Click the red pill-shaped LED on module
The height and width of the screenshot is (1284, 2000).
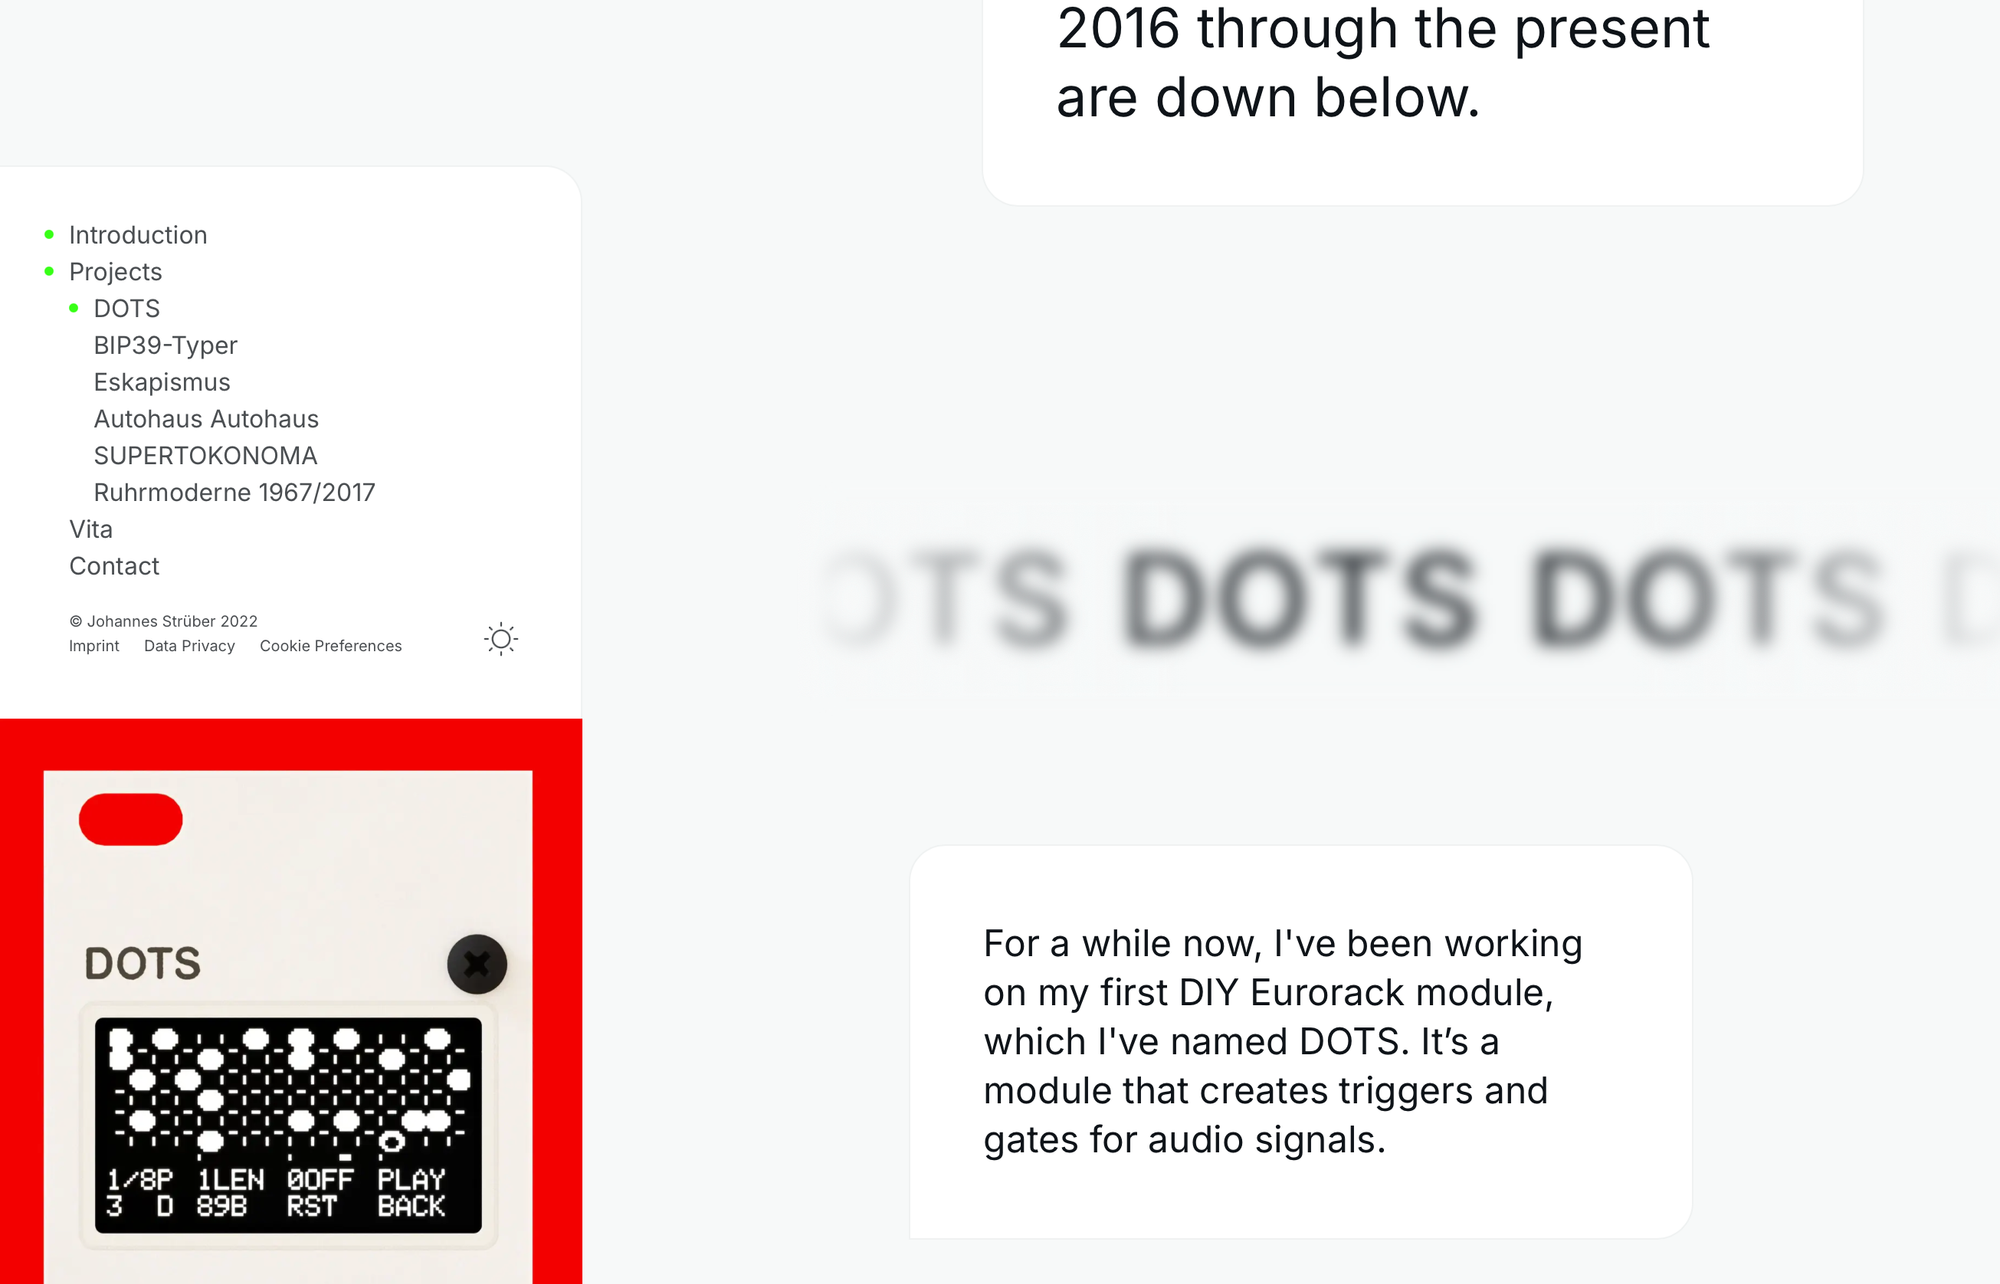pos(131,820)
